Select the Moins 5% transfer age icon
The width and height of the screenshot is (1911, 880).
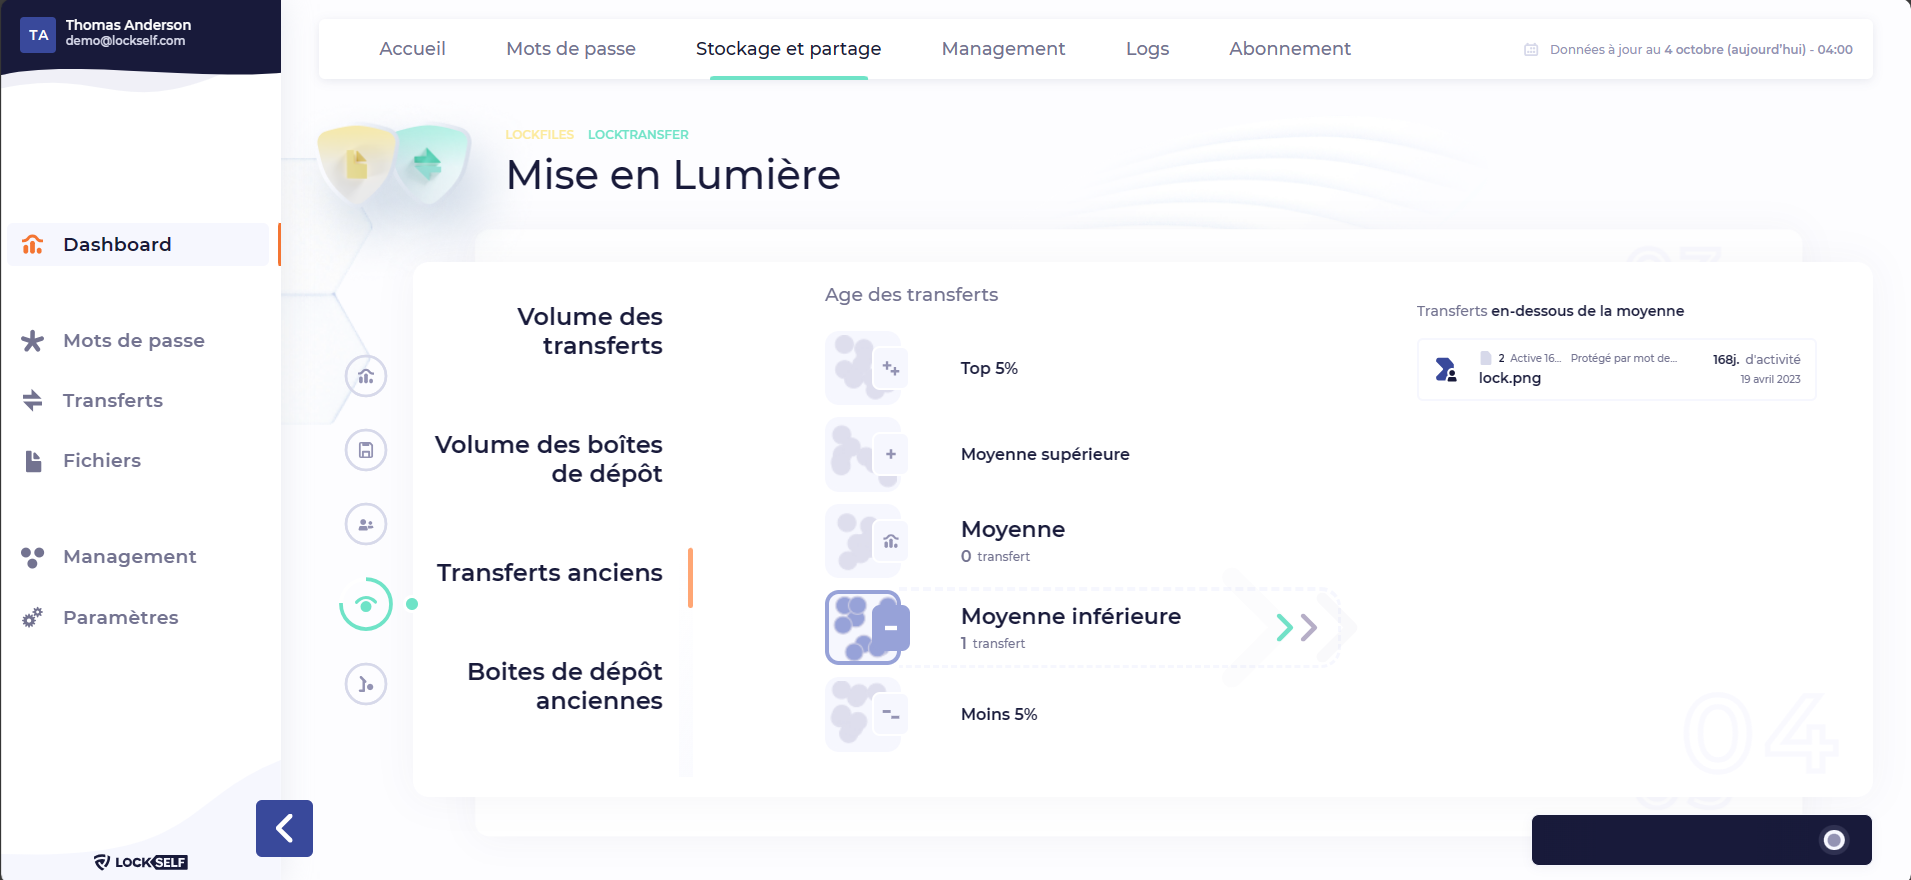coord(865,714)
